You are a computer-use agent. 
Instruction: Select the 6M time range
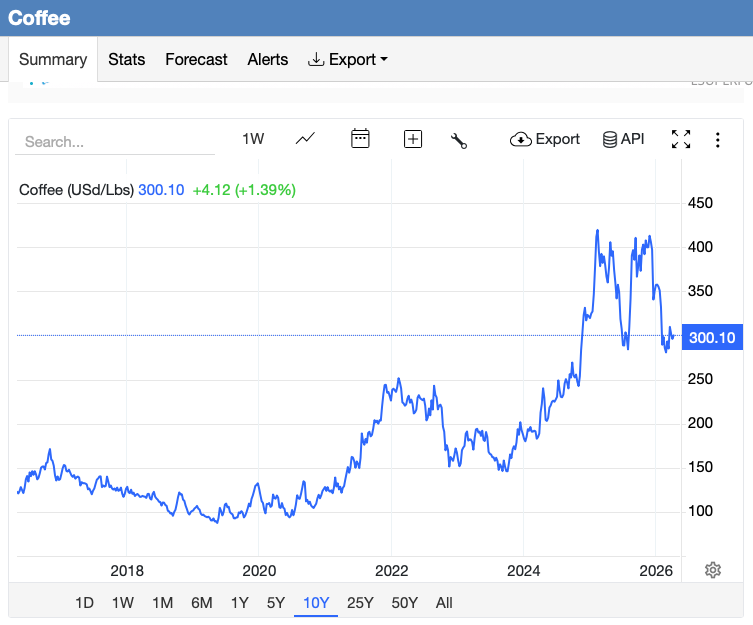coord(202,602)
